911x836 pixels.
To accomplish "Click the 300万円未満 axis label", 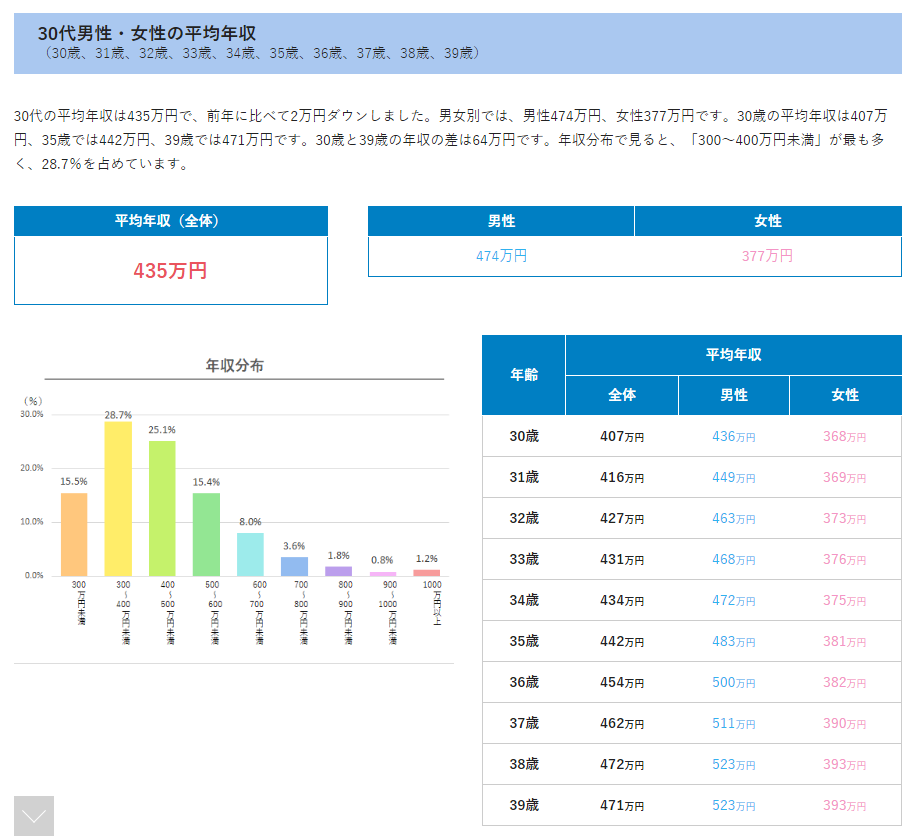I will click(79, 602).
